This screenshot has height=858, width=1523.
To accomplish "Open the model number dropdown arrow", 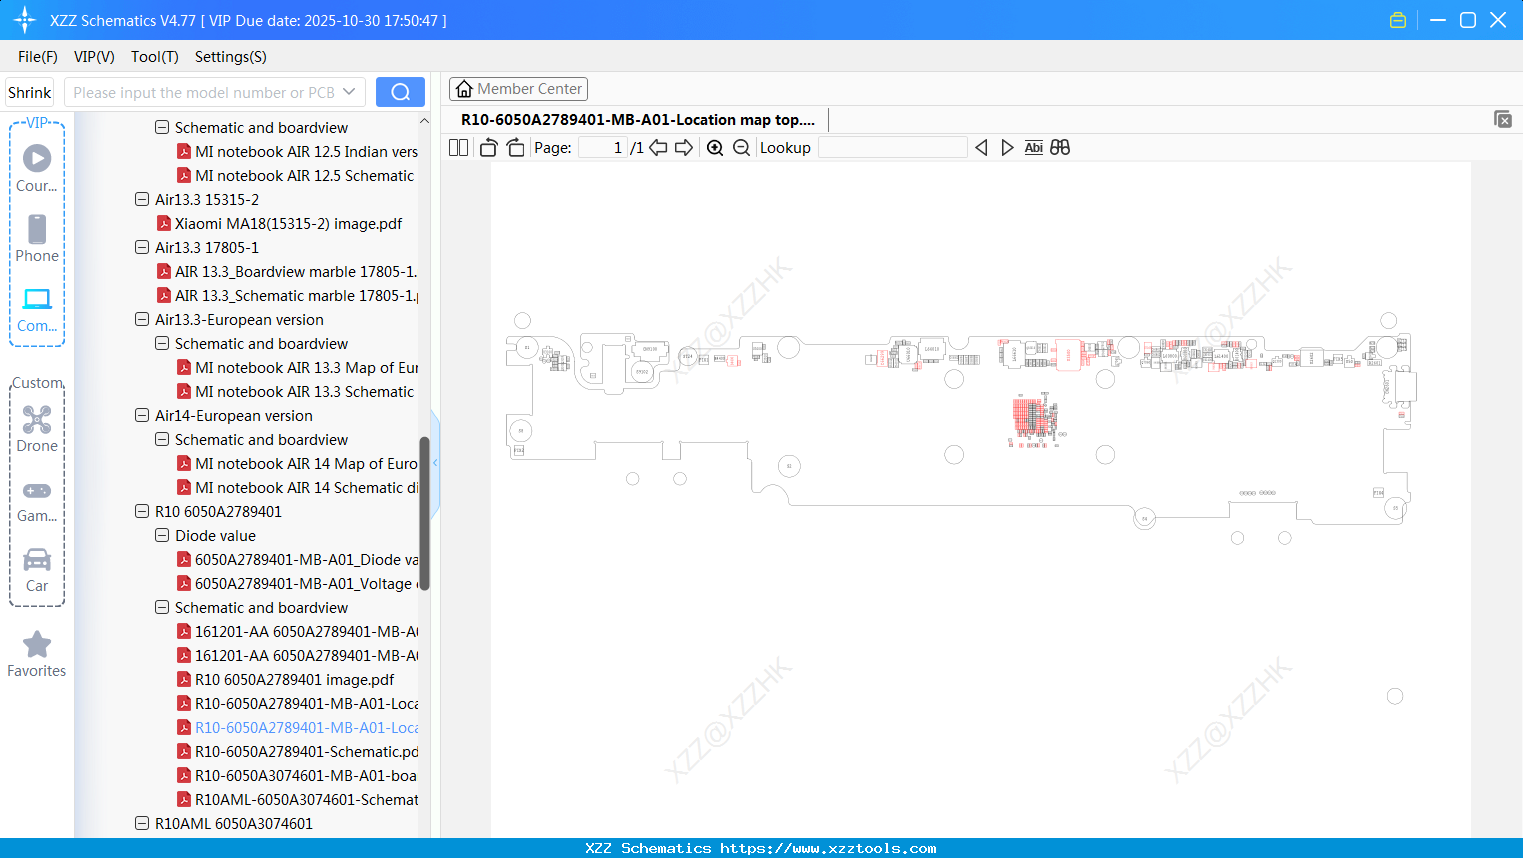I will (x=349, y=92).
